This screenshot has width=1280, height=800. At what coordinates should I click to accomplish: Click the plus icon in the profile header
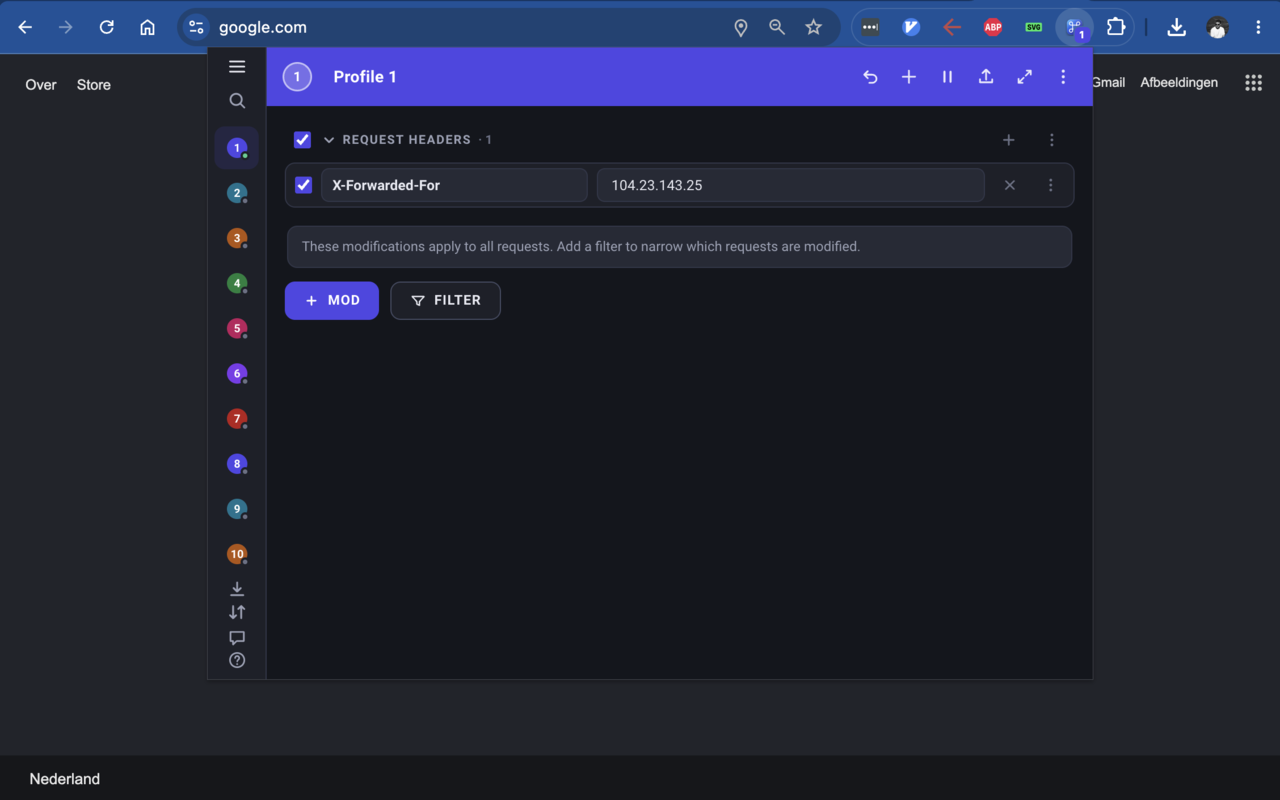point(909,77)
